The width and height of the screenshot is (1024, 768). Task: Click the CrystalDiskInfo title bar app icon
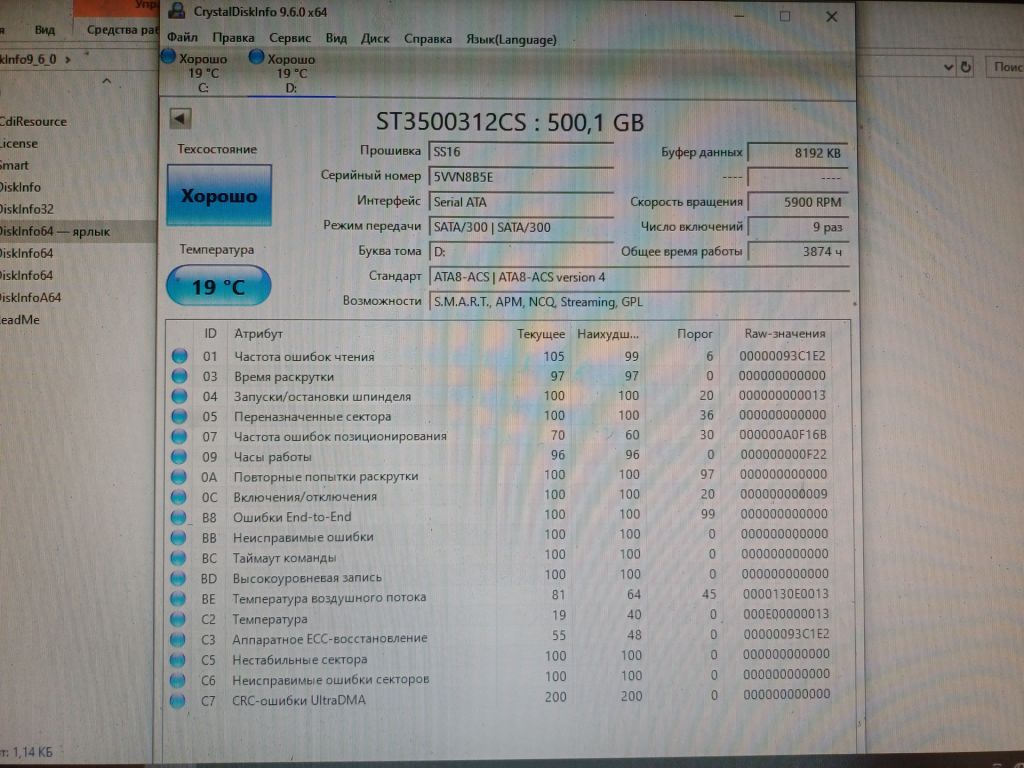pos(176,10)
